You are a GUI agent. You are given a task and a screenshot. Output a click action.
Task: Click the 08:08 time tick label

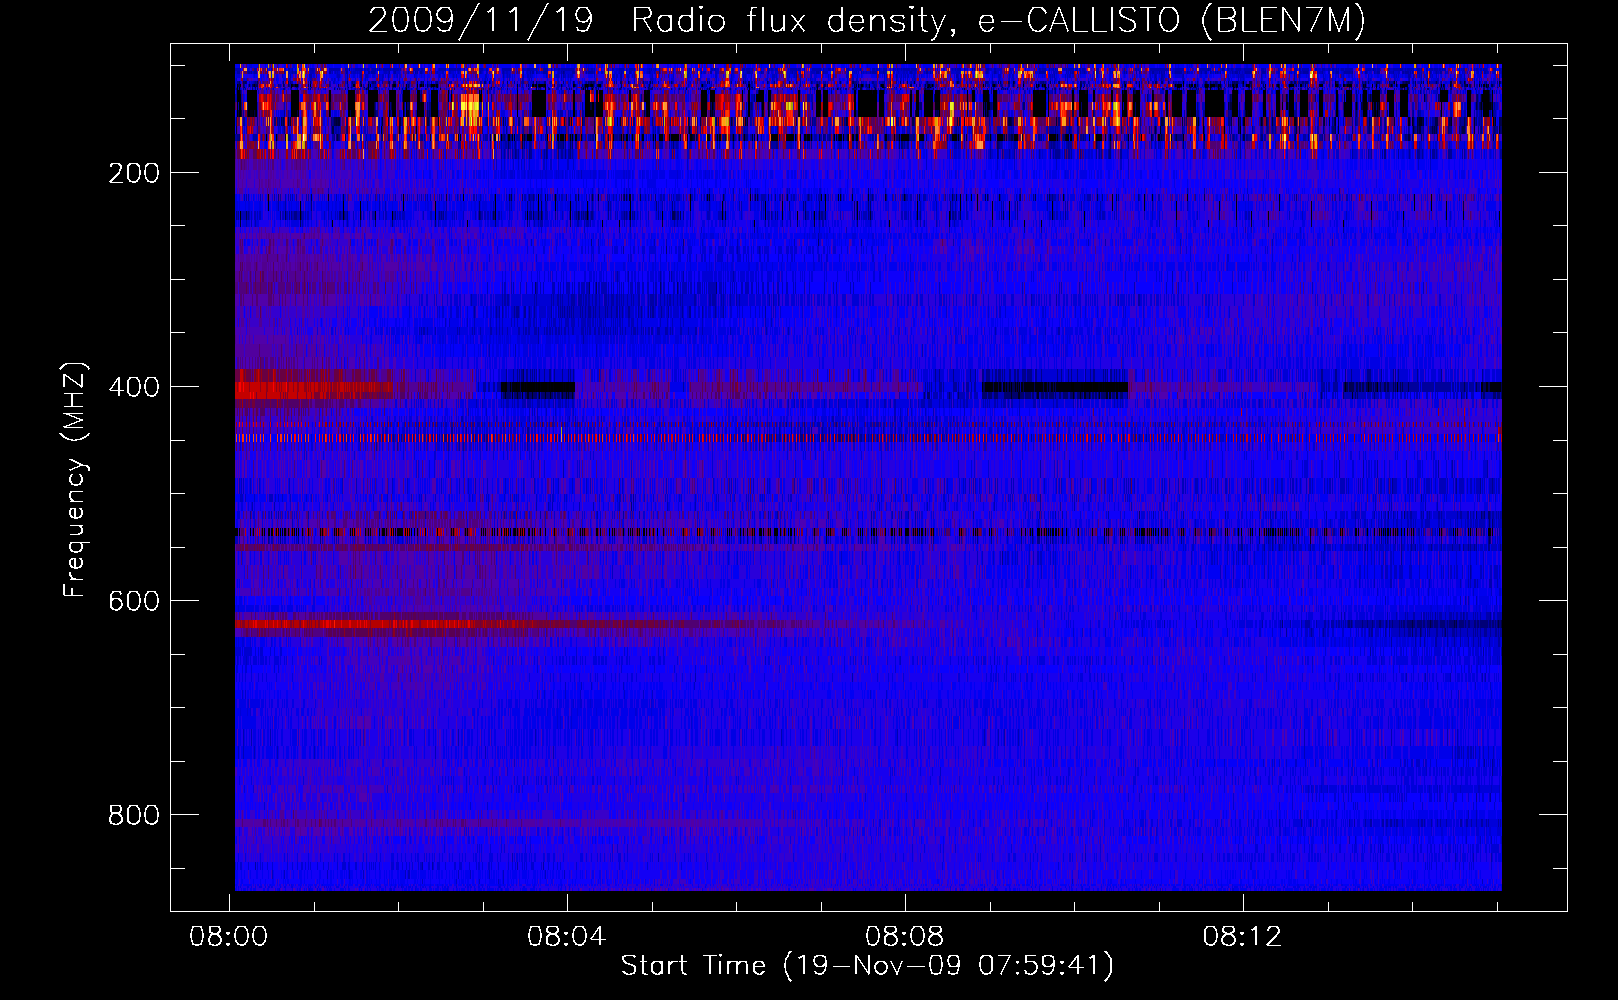[x=905, y=936]
